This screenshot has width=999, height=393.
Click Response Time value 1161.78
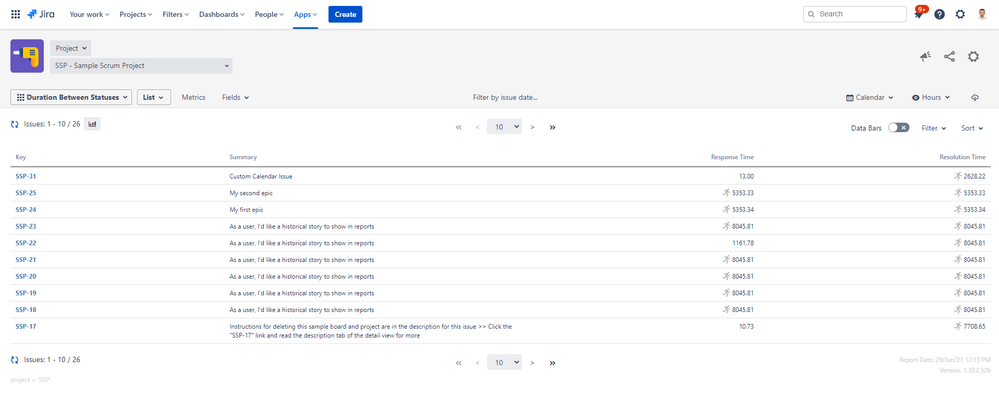(x=743, y=243)
